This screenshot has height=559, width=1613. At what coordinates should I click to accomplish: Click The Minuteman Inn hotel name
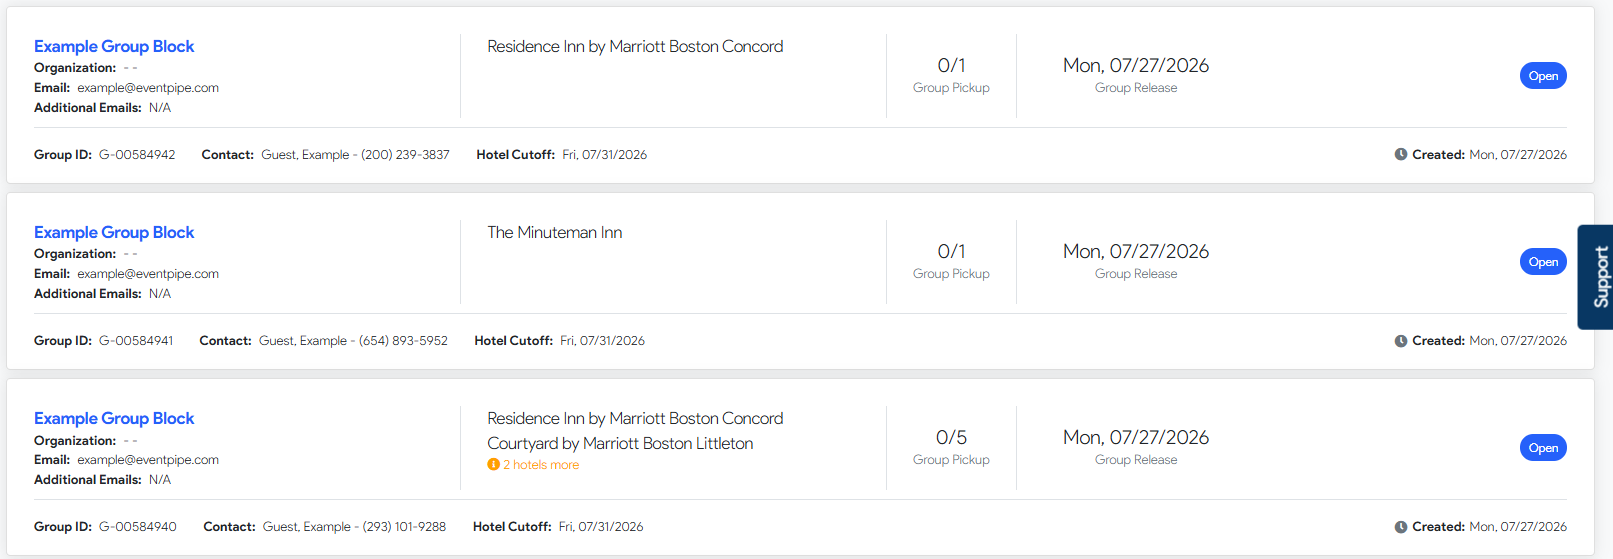point(555,233)
